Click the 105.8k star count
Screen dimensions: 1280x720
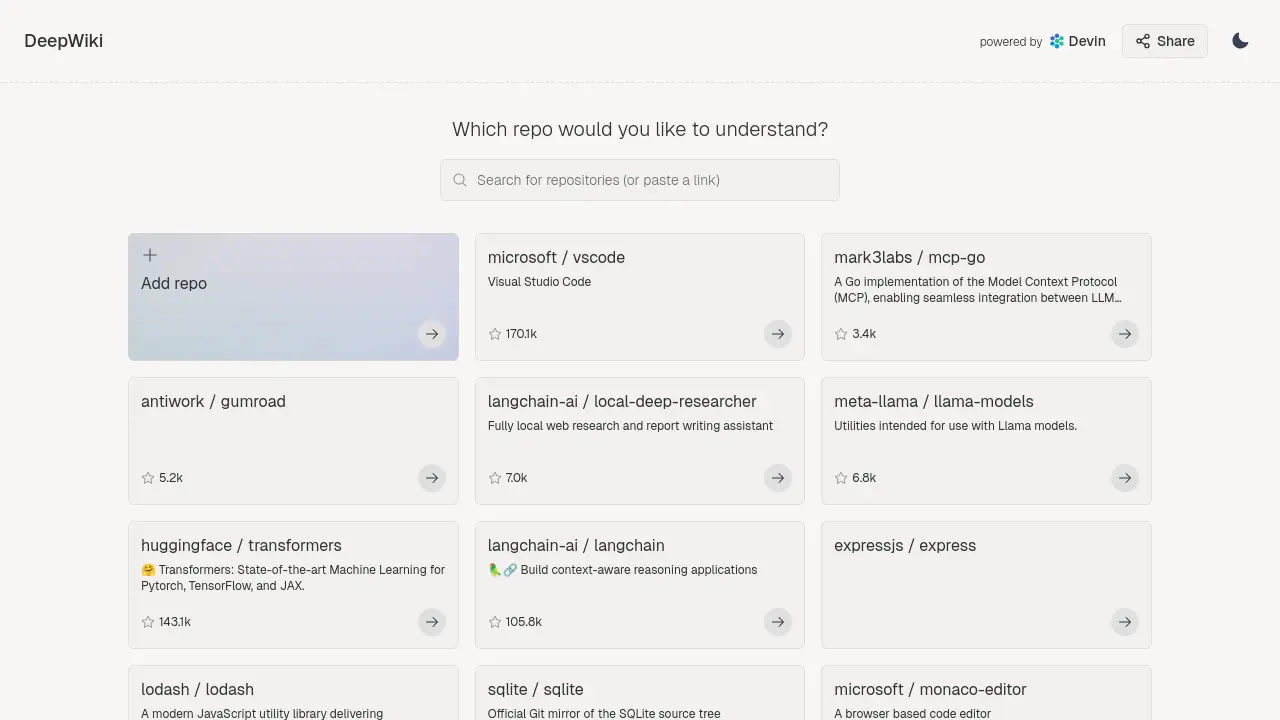click(x=524, y=622)
